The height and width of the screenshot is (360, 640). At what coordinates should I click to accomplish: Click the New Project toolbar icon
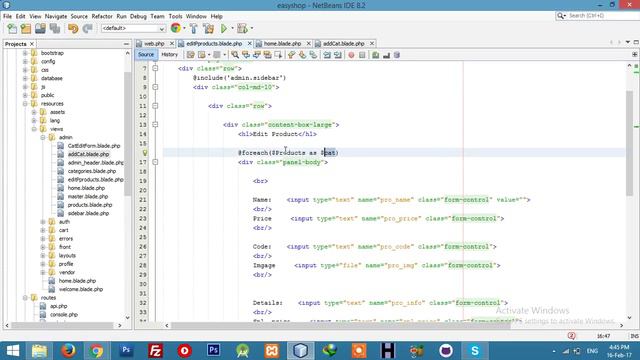point(26,29)
